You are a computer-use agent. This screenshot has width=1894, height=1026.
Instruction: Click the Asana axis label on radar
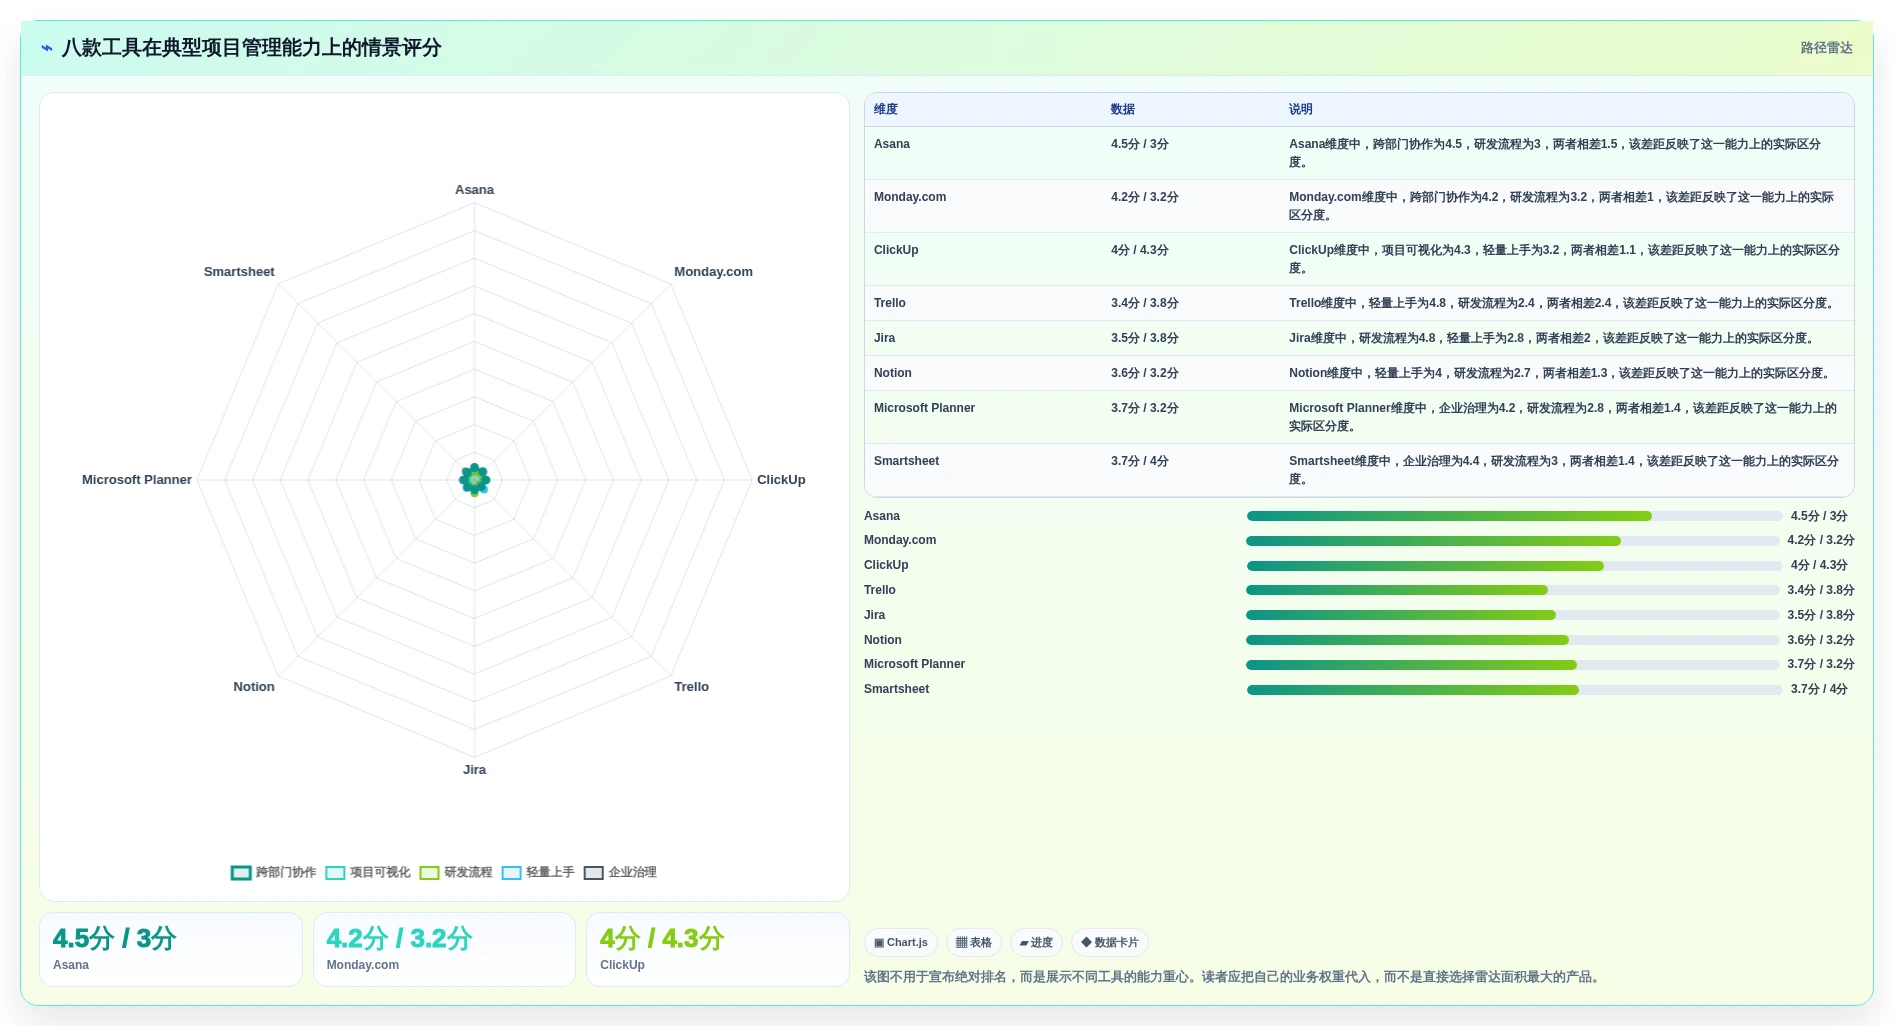474,190
